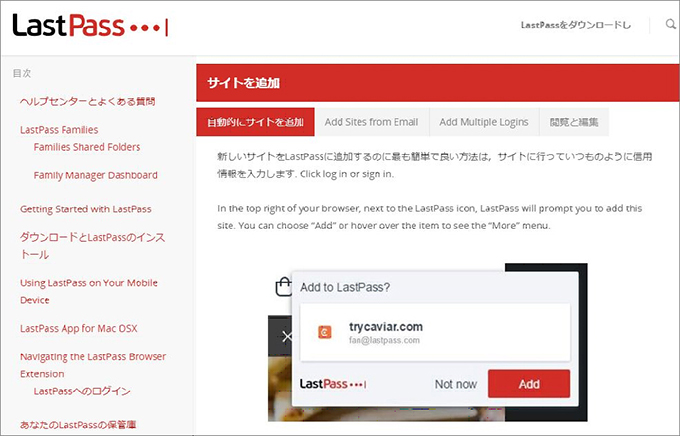The width and height of the screenshot is (680, 436).
Task: Switch to Add Sites from Email tab
Action: pos(371,122)
